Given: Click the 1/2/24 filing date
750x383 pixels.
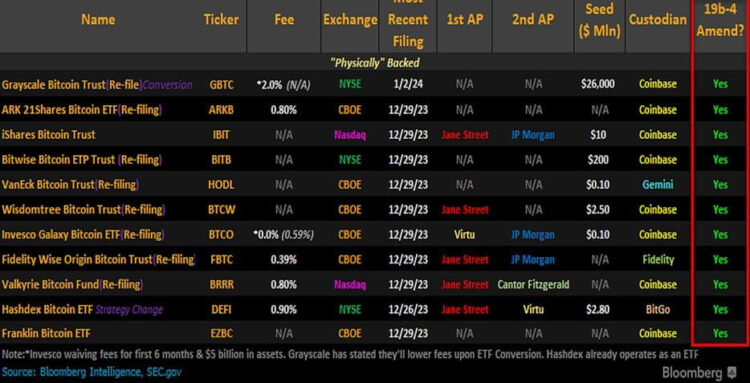Looking at the screenshot, I should (408, 85).
